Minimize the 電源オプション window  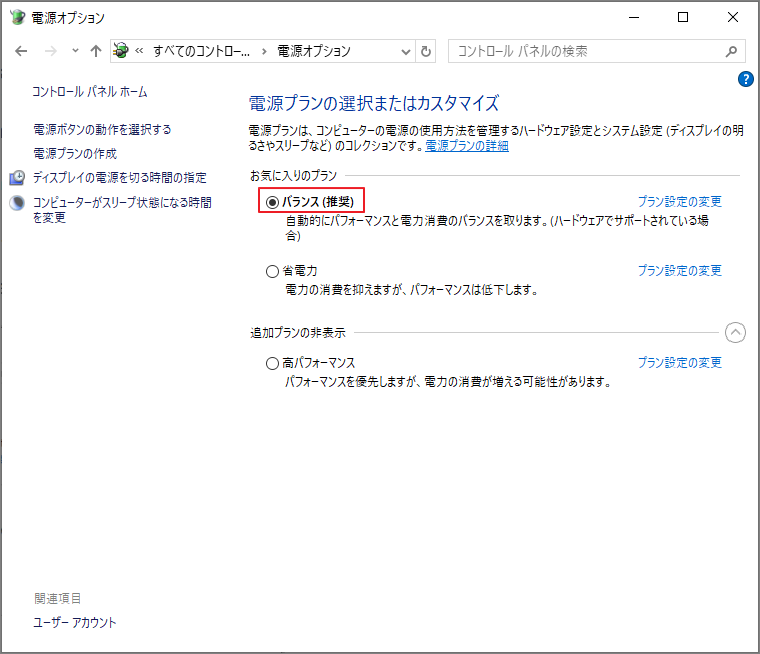pyautogui.click(x=634, y=17)
